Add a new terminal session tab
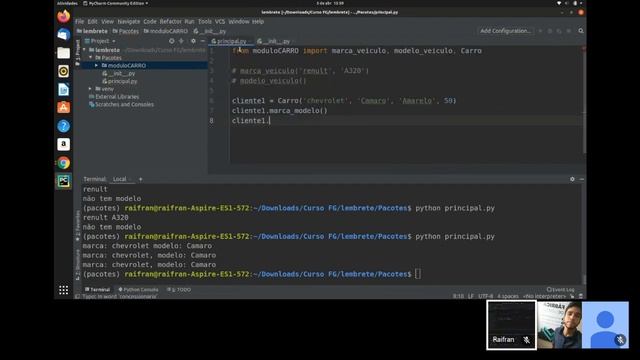 140,179
